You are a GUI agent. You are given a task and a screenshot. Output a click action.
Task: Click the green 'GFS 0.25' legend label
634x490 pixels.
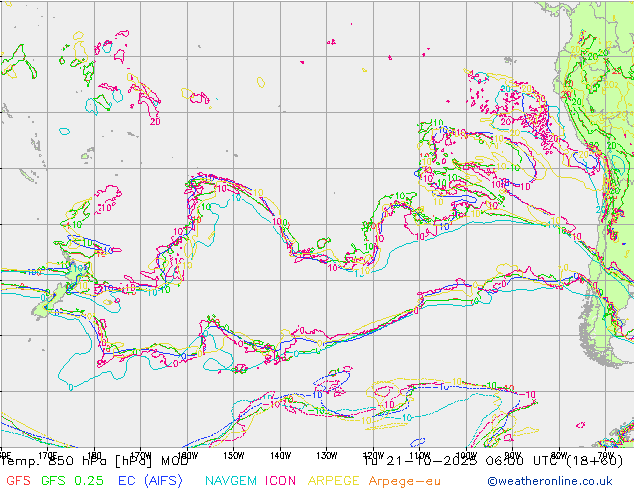tap(72, 481)
